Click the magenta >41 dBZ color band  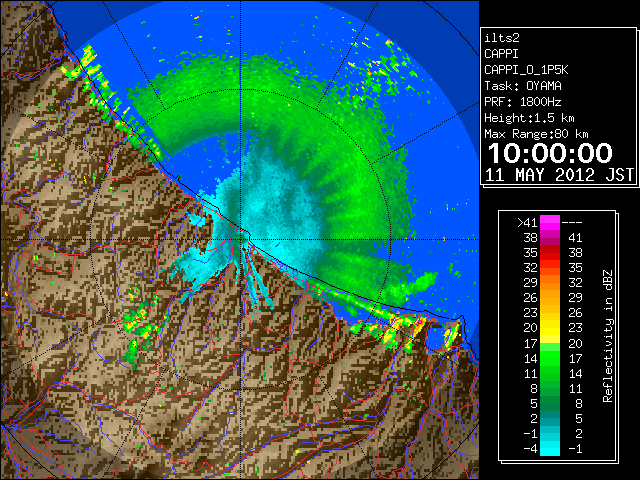550,223
